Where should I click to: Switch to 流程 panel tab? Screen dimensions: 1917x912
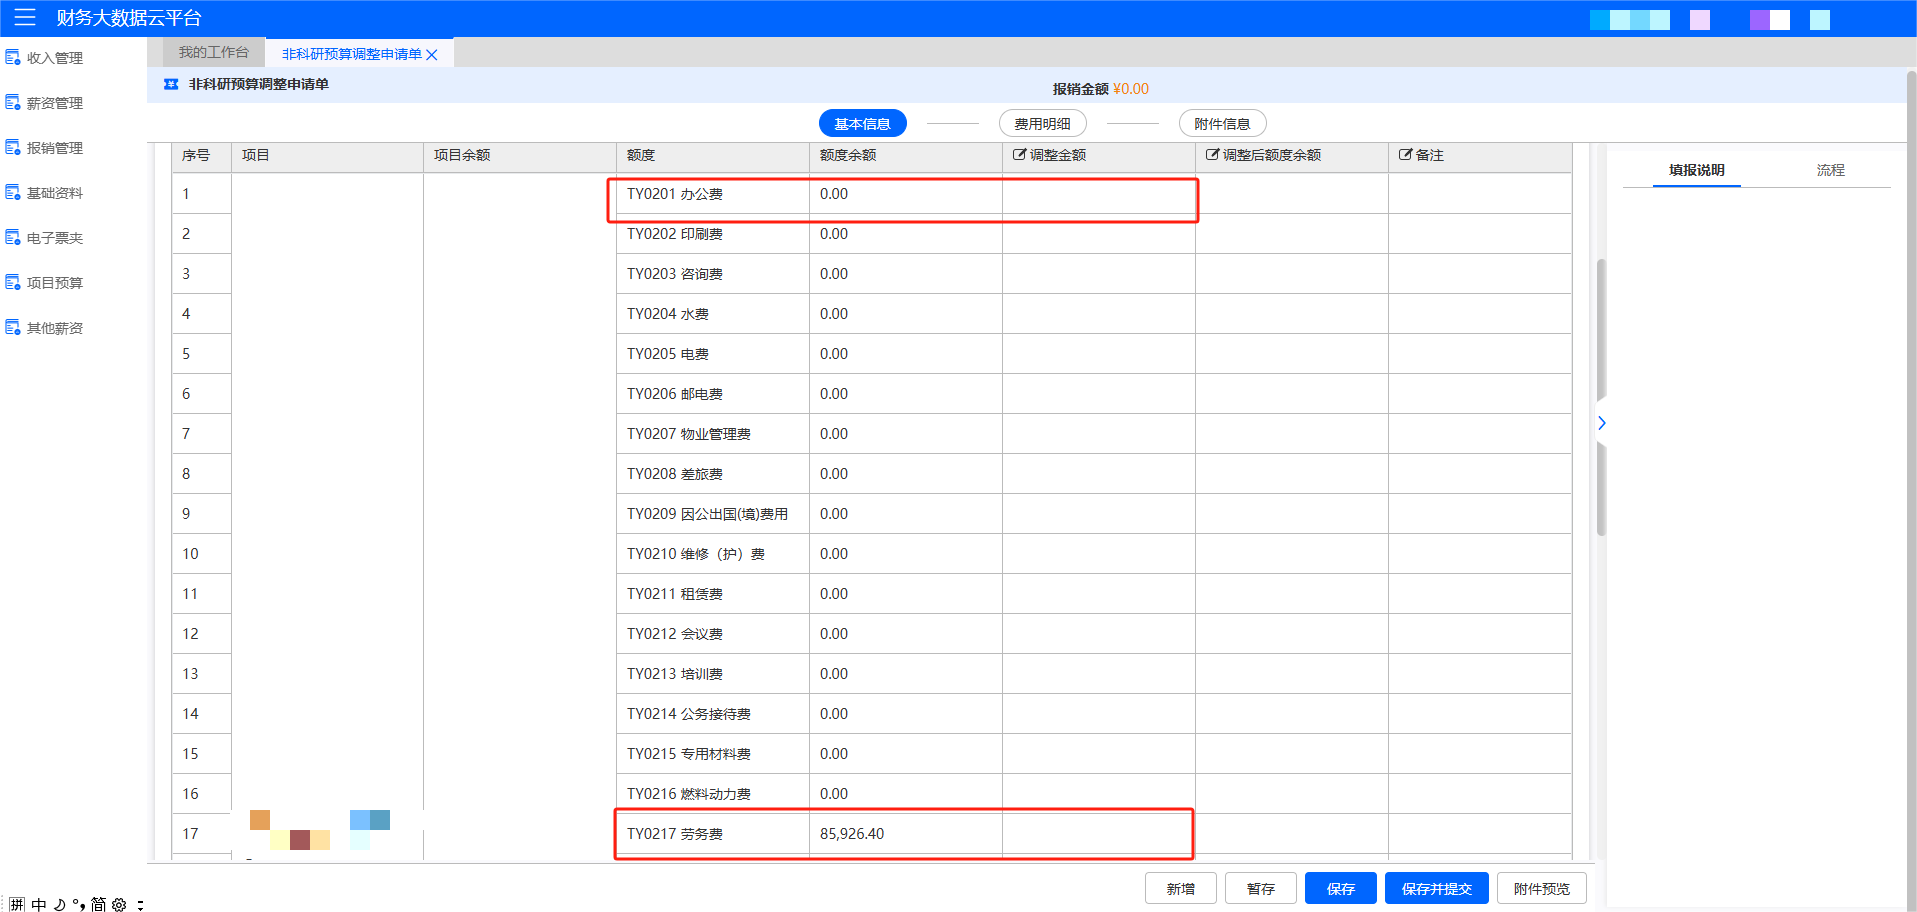tap(1830, 170)
